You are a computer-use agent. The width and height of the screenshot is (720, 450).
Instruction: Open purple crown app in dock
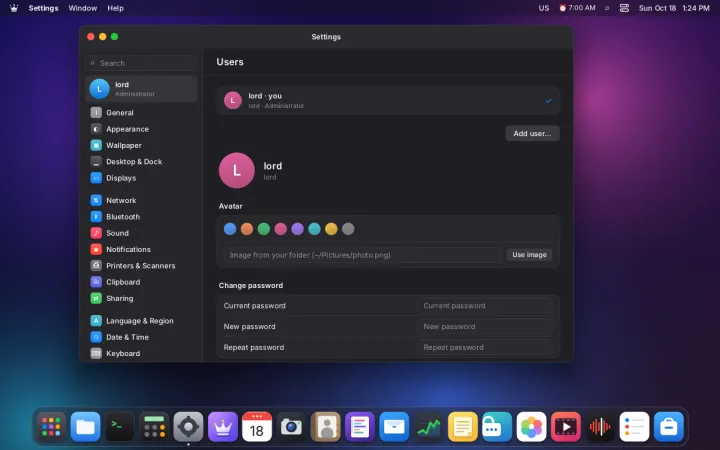coord(223,427)
